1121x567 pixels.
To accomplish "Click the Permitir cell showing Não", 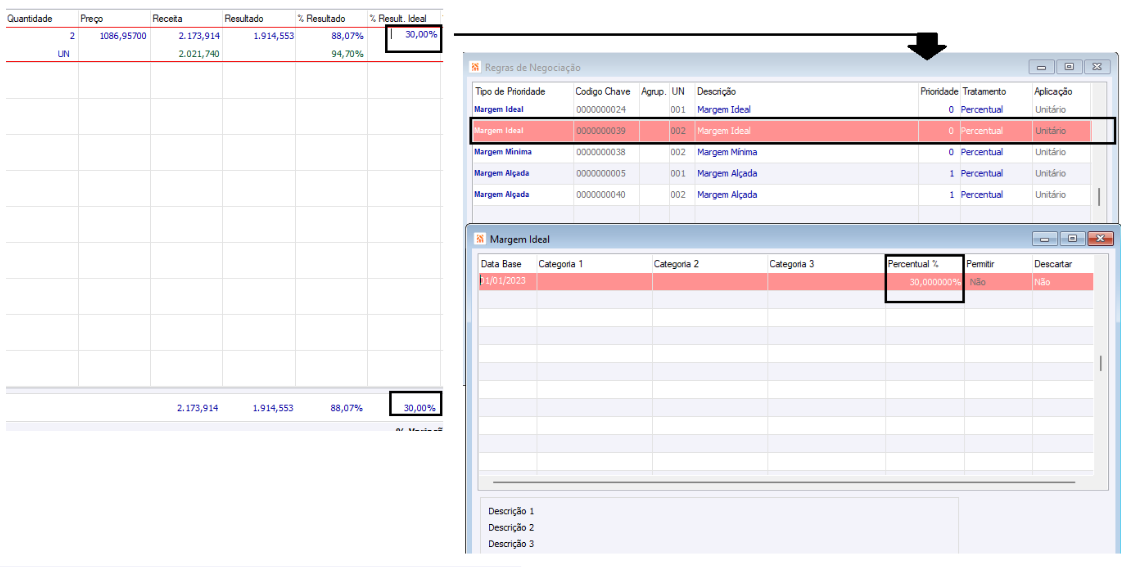I will coord(998,282).
